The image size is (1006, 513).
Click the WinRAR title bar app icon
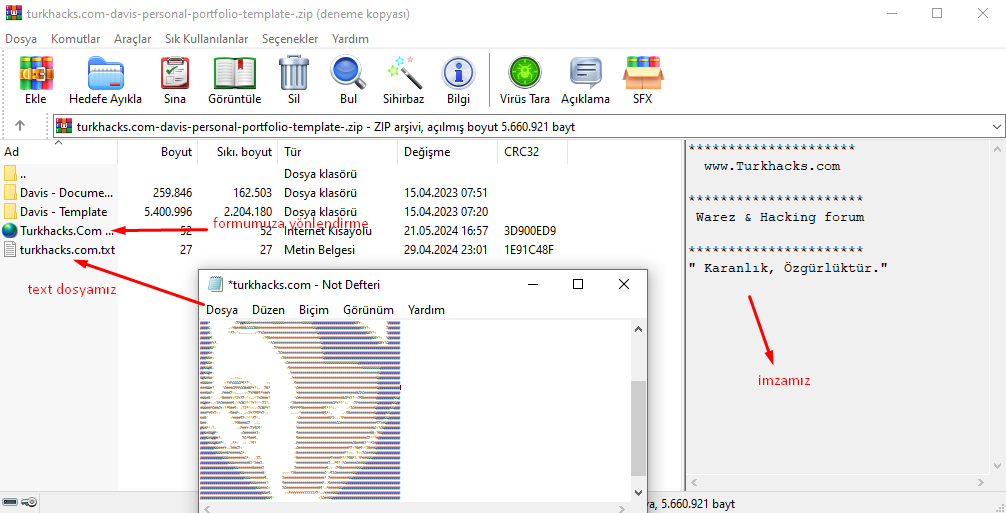[13, 13]
